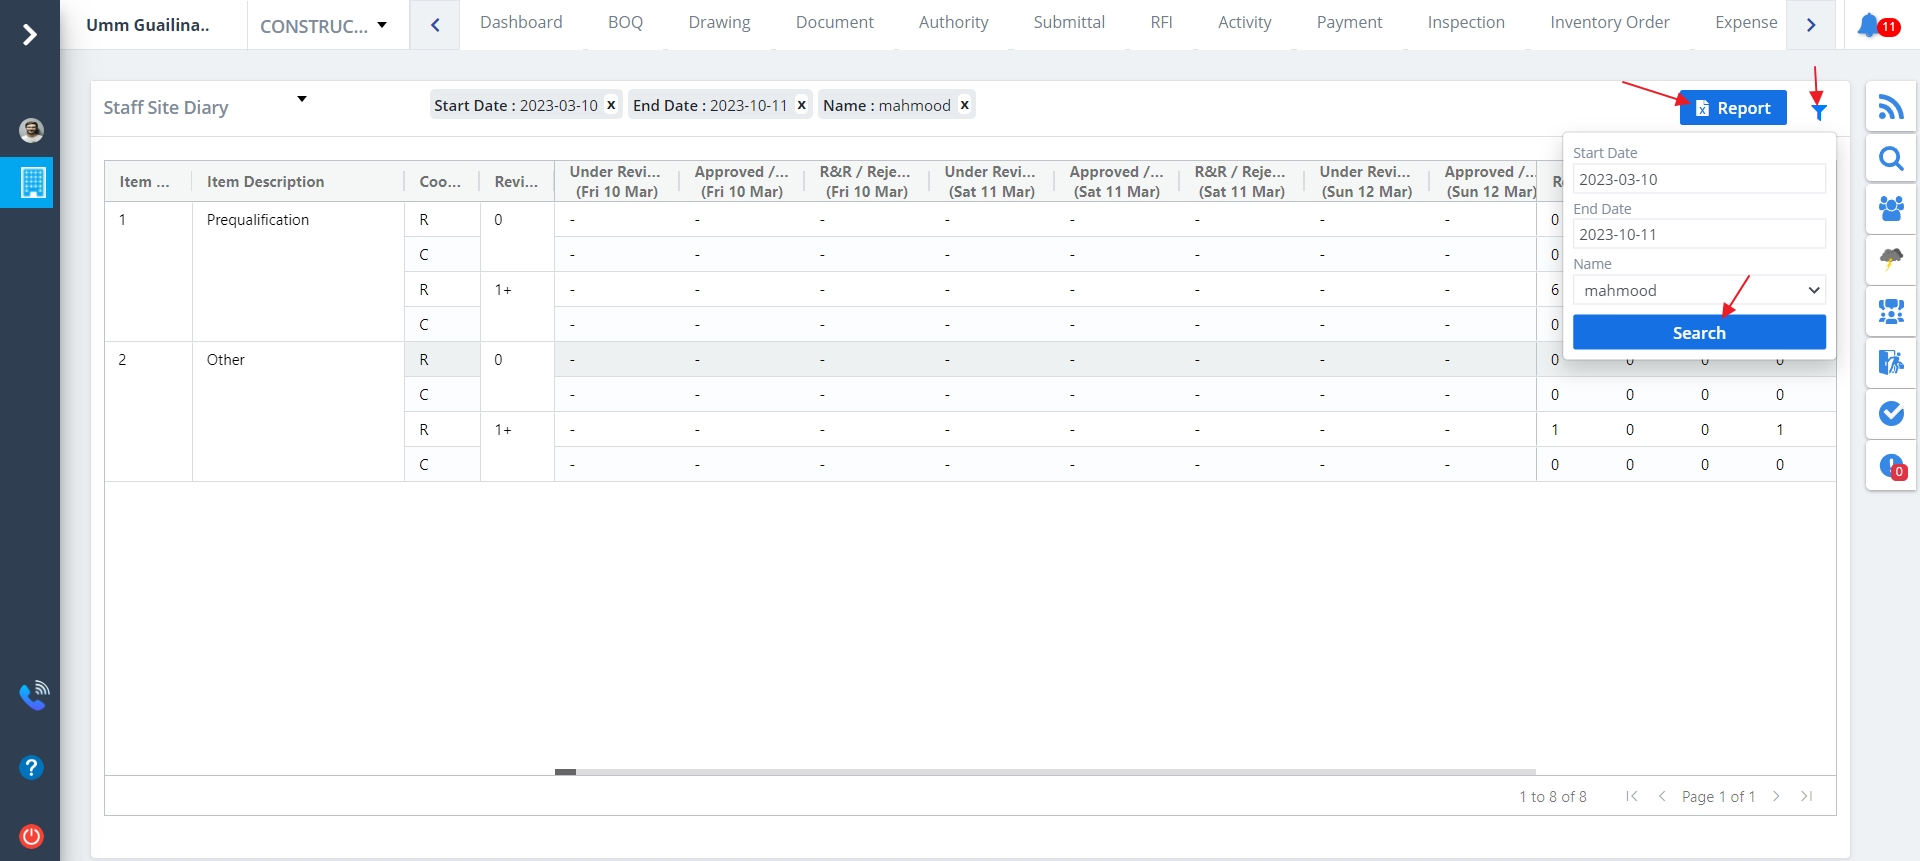Click the RSS feed icon in right sidebar
Screen dimensions: 1920x861
(1890, 107)
